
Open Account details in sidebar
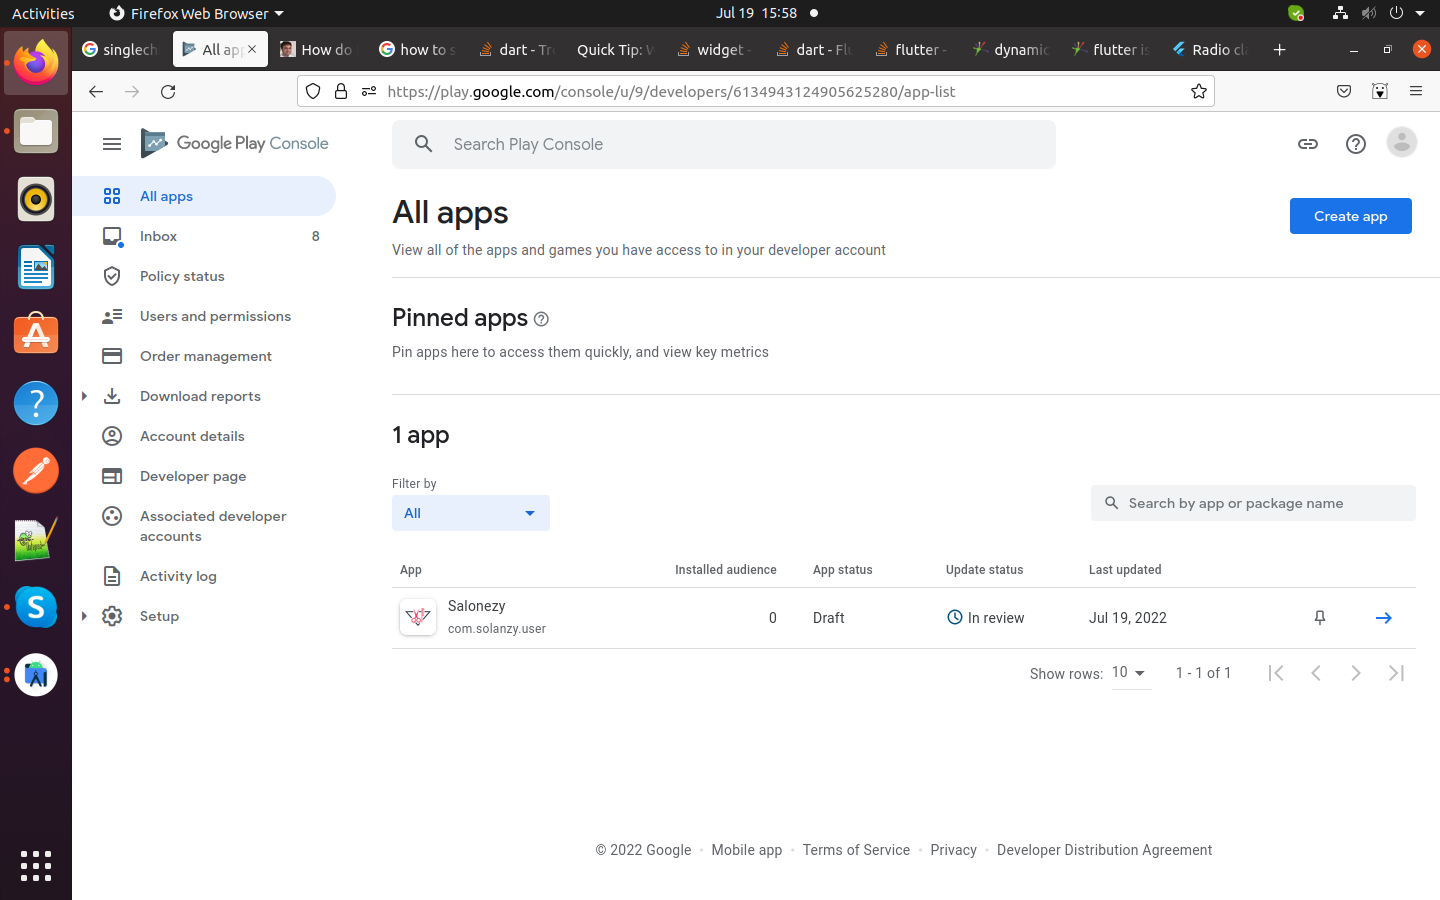204,436
